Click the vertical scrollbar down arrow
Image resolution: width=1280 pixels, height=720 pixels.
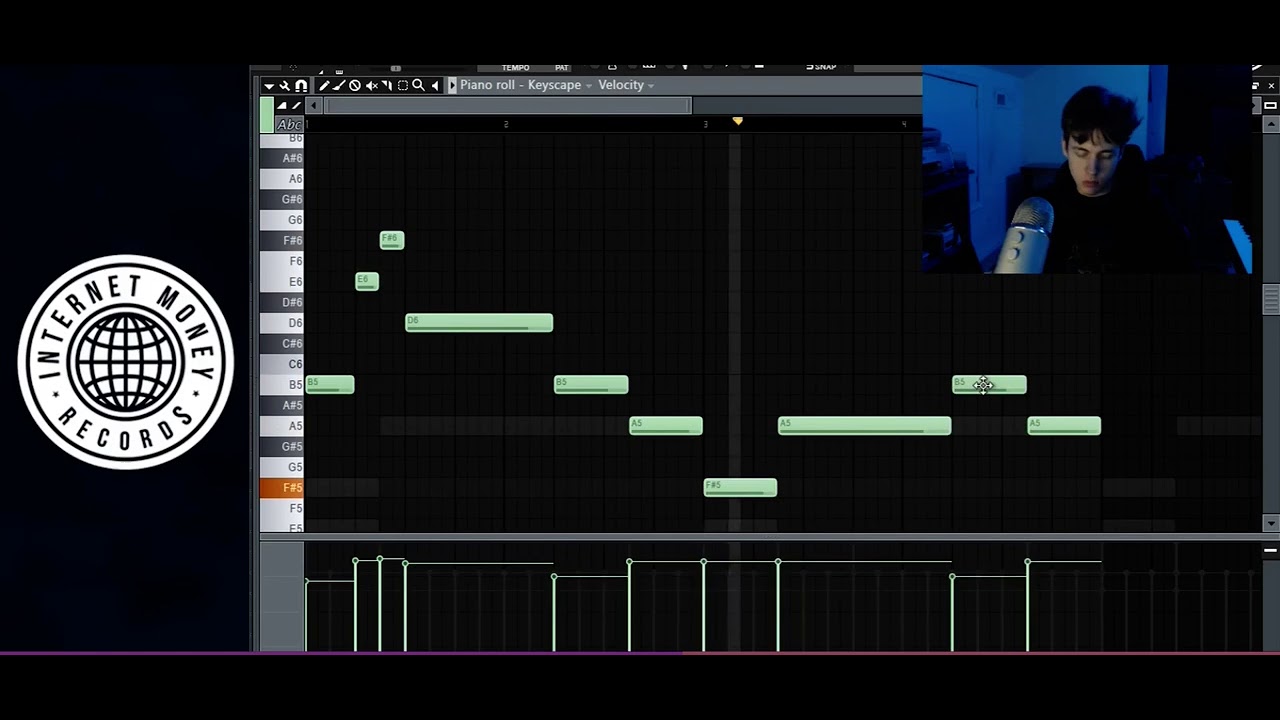coord(1271,523)
